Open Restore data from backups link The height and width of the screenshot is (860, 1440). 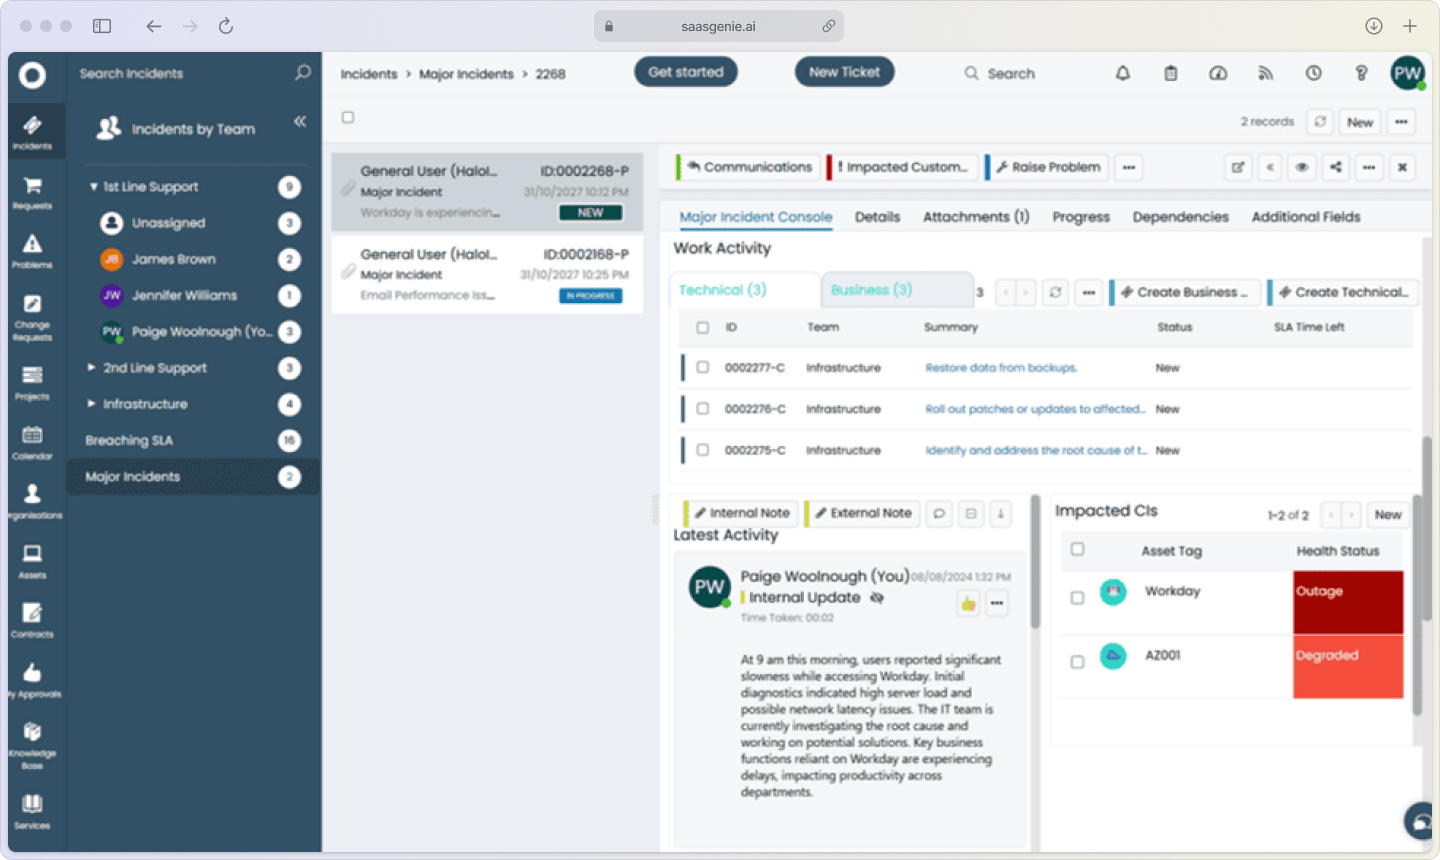tap(1001, 368)
